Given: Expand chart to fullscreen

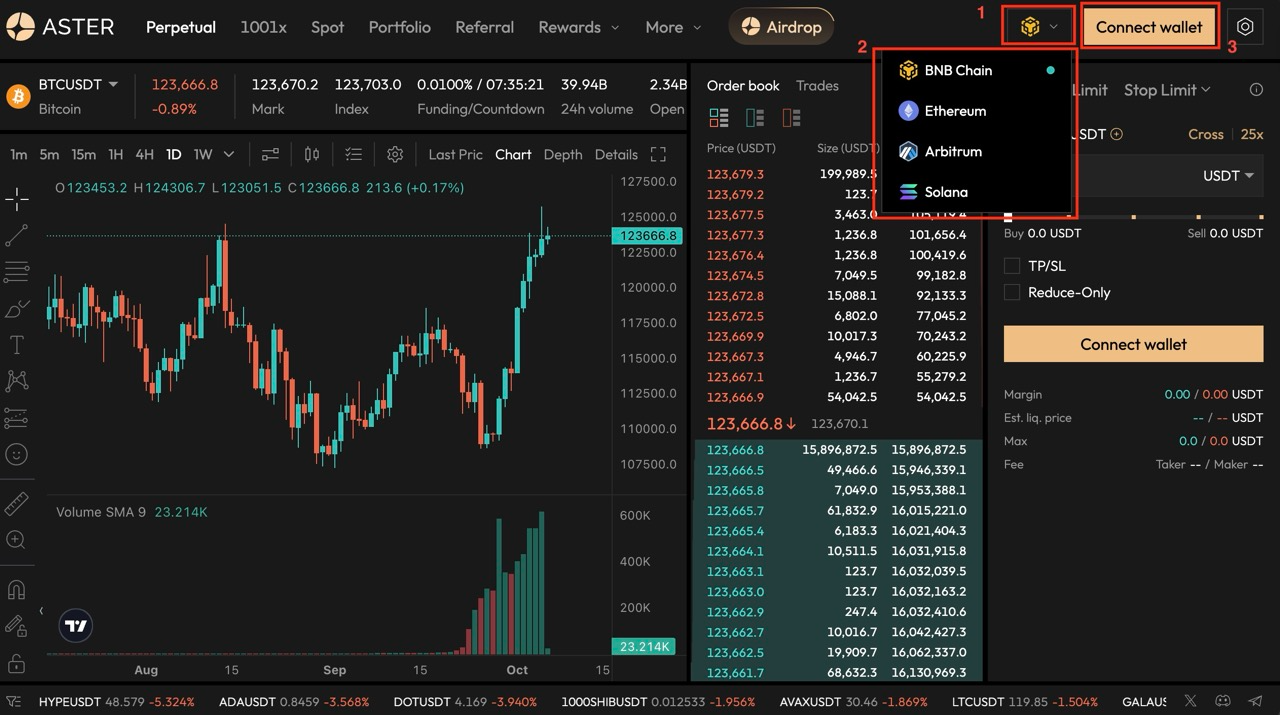Looking at the screenshot, I should (658, 154).
